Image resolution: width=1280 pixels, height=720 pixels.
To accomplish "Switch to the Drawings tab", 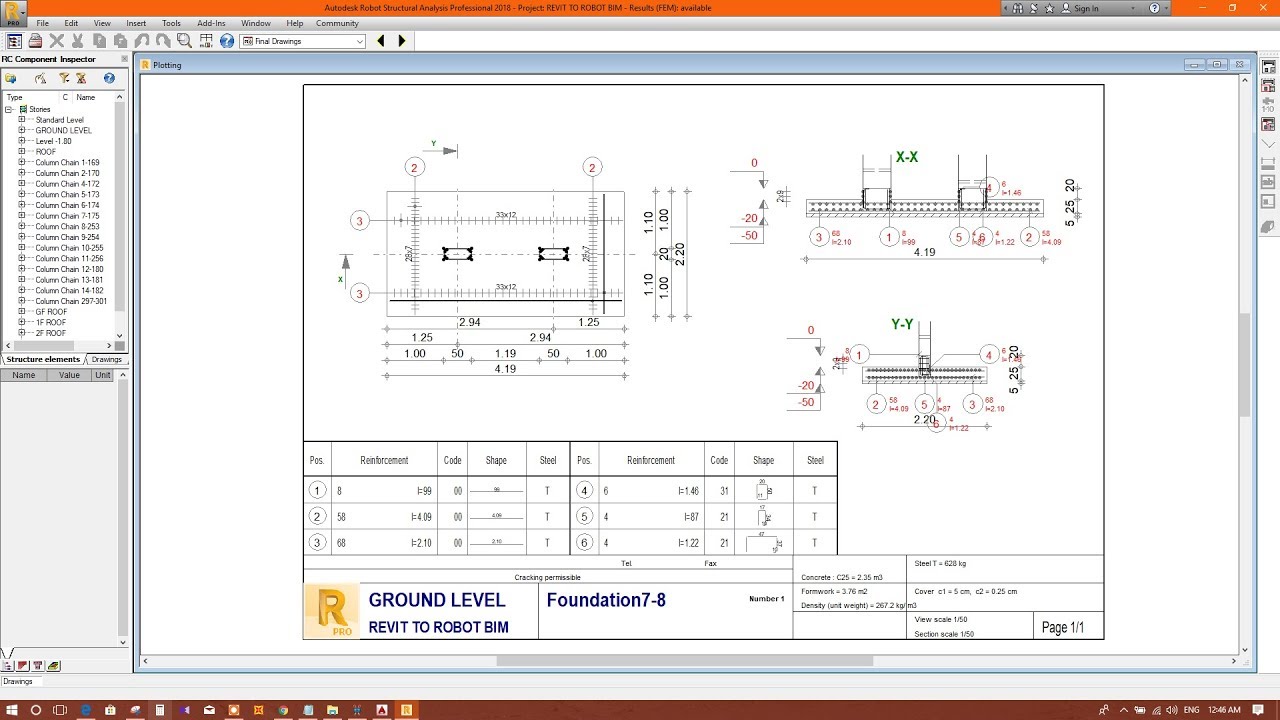I will pyautogui.click(x=106, y=359).
